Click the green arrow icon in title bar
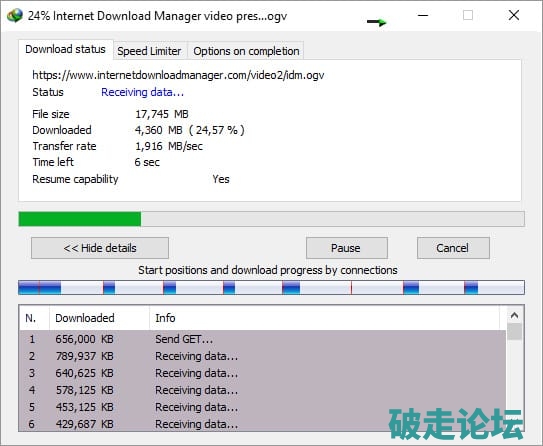 point(376,23)
